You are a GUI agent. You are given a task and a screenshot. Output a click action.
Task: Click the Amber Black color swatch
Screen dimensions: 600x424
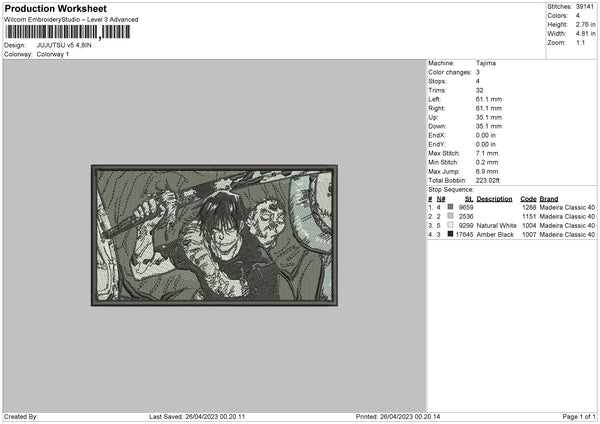coord(450,234)
